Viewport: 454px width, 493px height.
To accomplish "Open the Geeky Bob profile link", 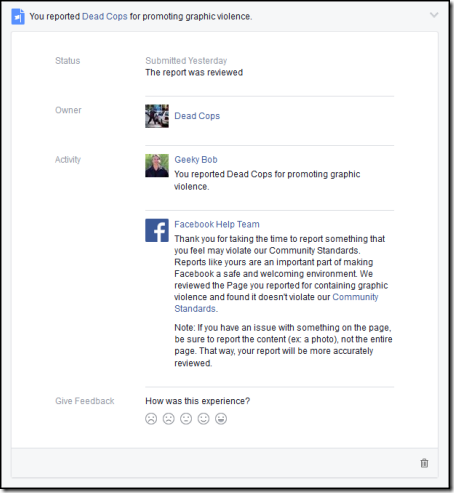I will click(196, 160).
